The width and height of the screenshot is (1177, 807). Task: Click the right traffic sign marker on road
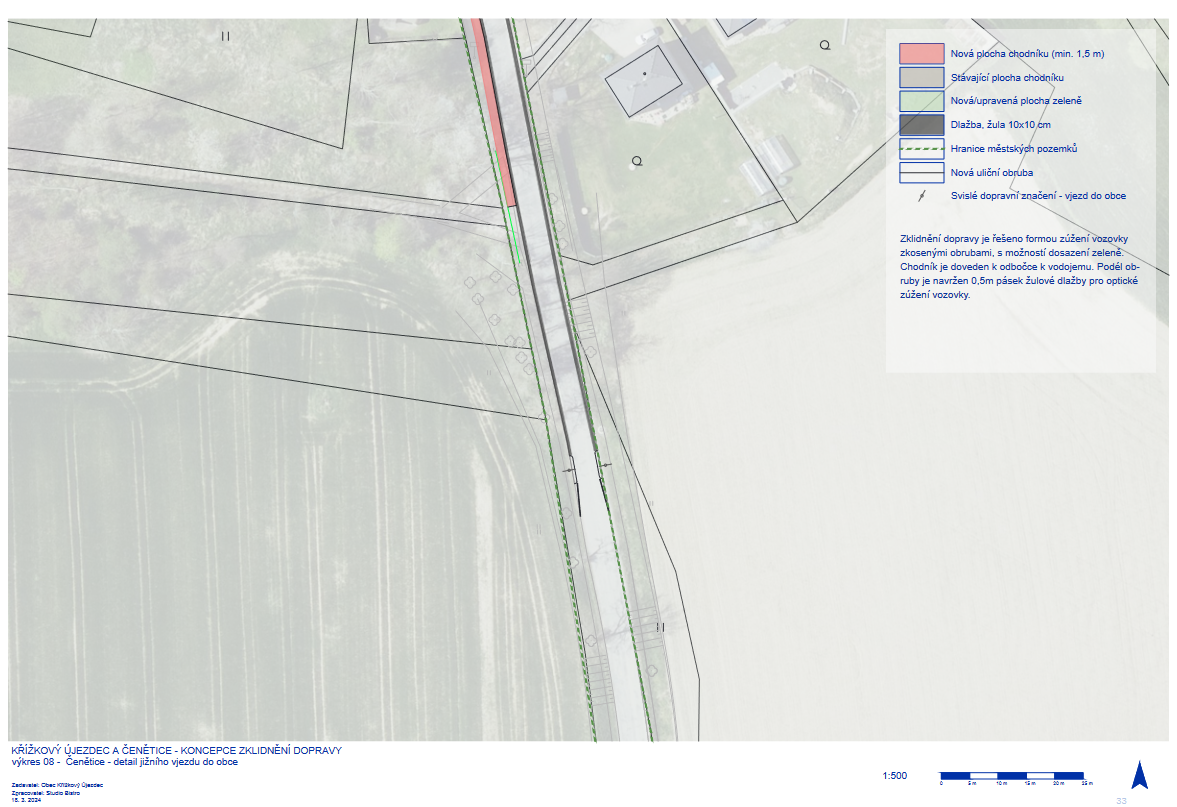click(x=604, y=464)
